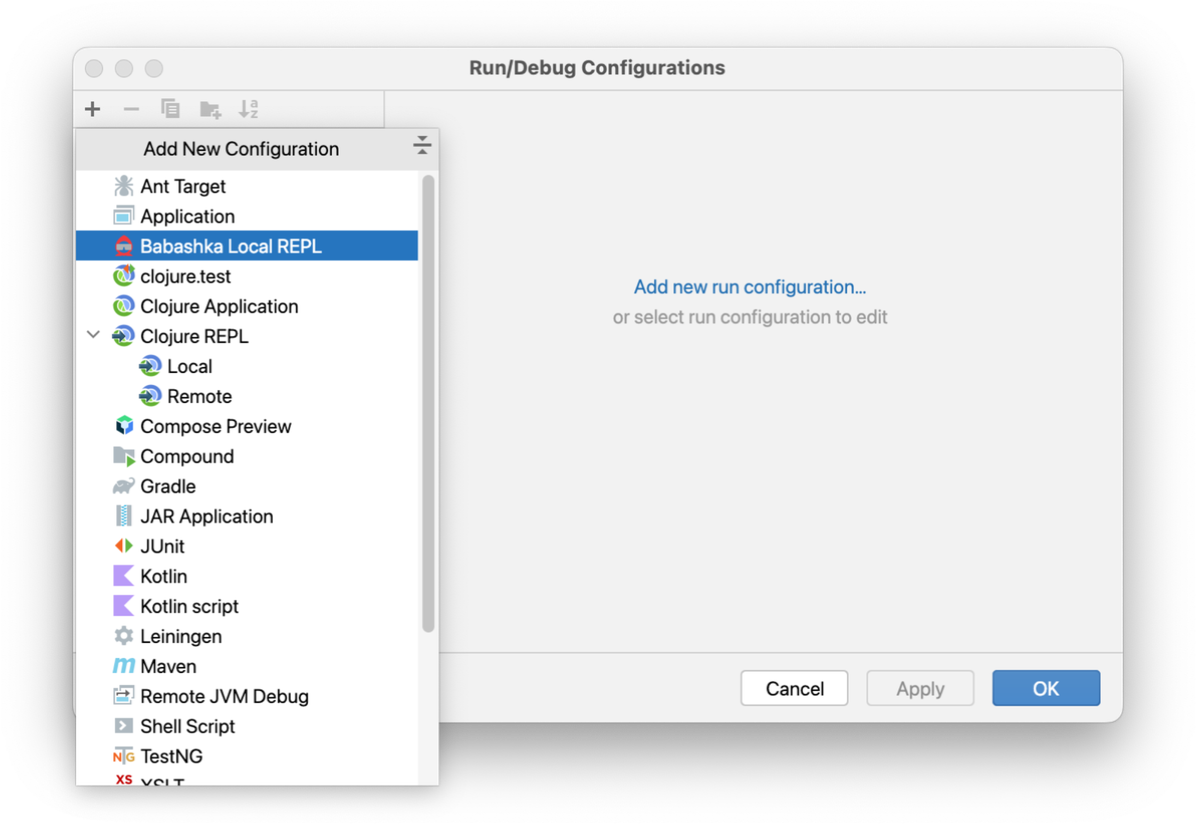Click the Kotlin logo icon
Screen dimensions: 1196x824
(x=124, y=576)
